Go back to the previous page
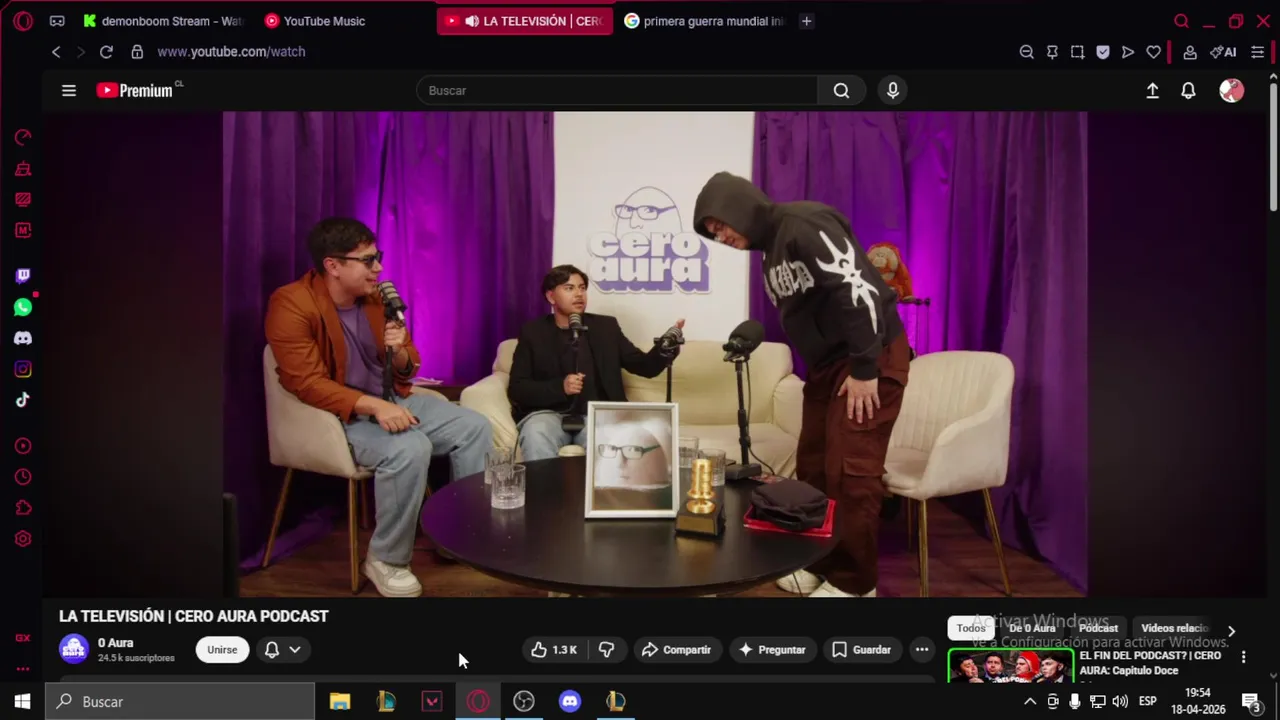The height and width of the screenshot is (720, 1280). point(56,52)
